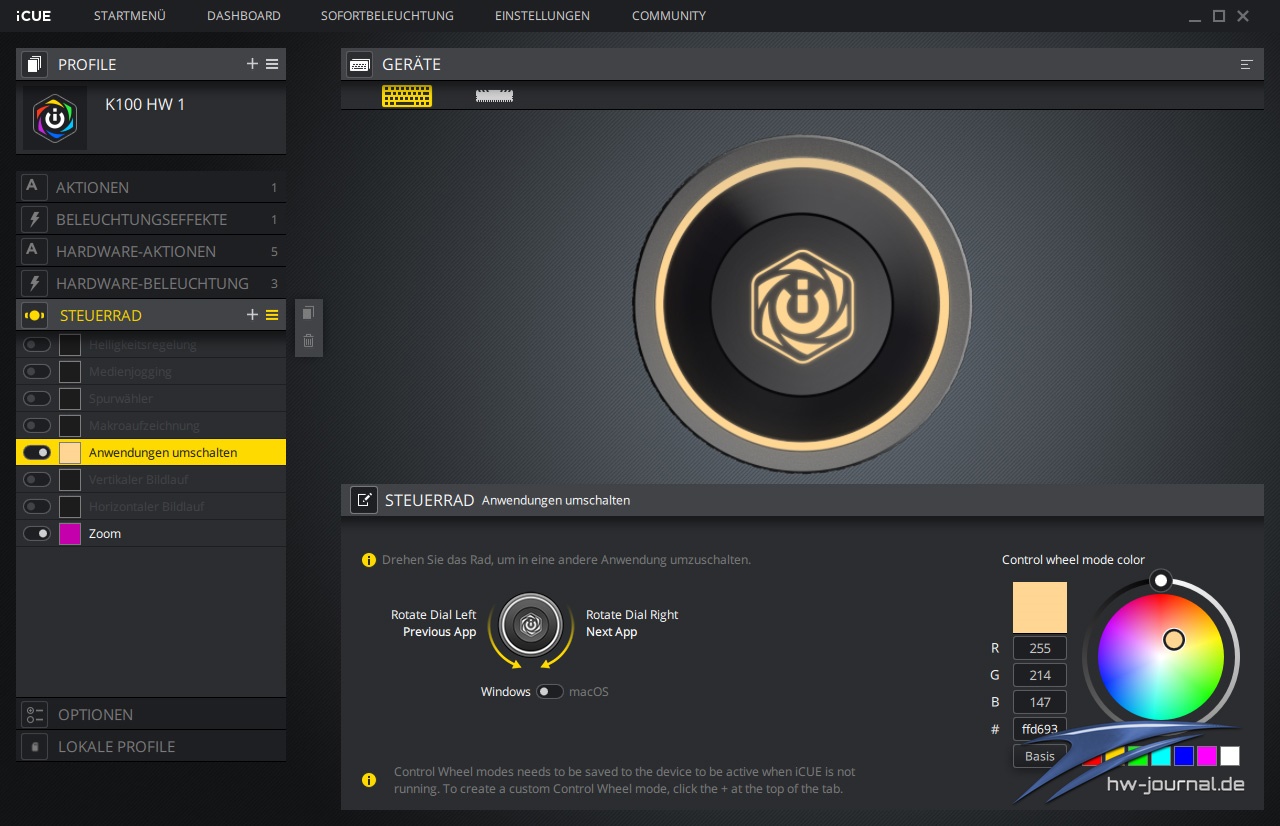Click the hex color field ffd693
Image resolution: width=1280 pixels, height=826 pixels.
1040,729
